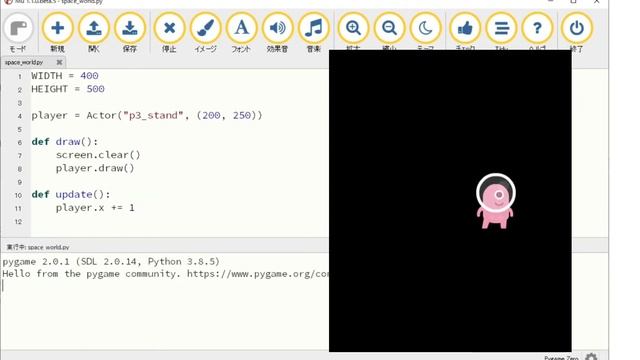Run the code check thumbs-up icon
Image resolution: width=640 pixels, height=360 pixels.
(465, 28)
